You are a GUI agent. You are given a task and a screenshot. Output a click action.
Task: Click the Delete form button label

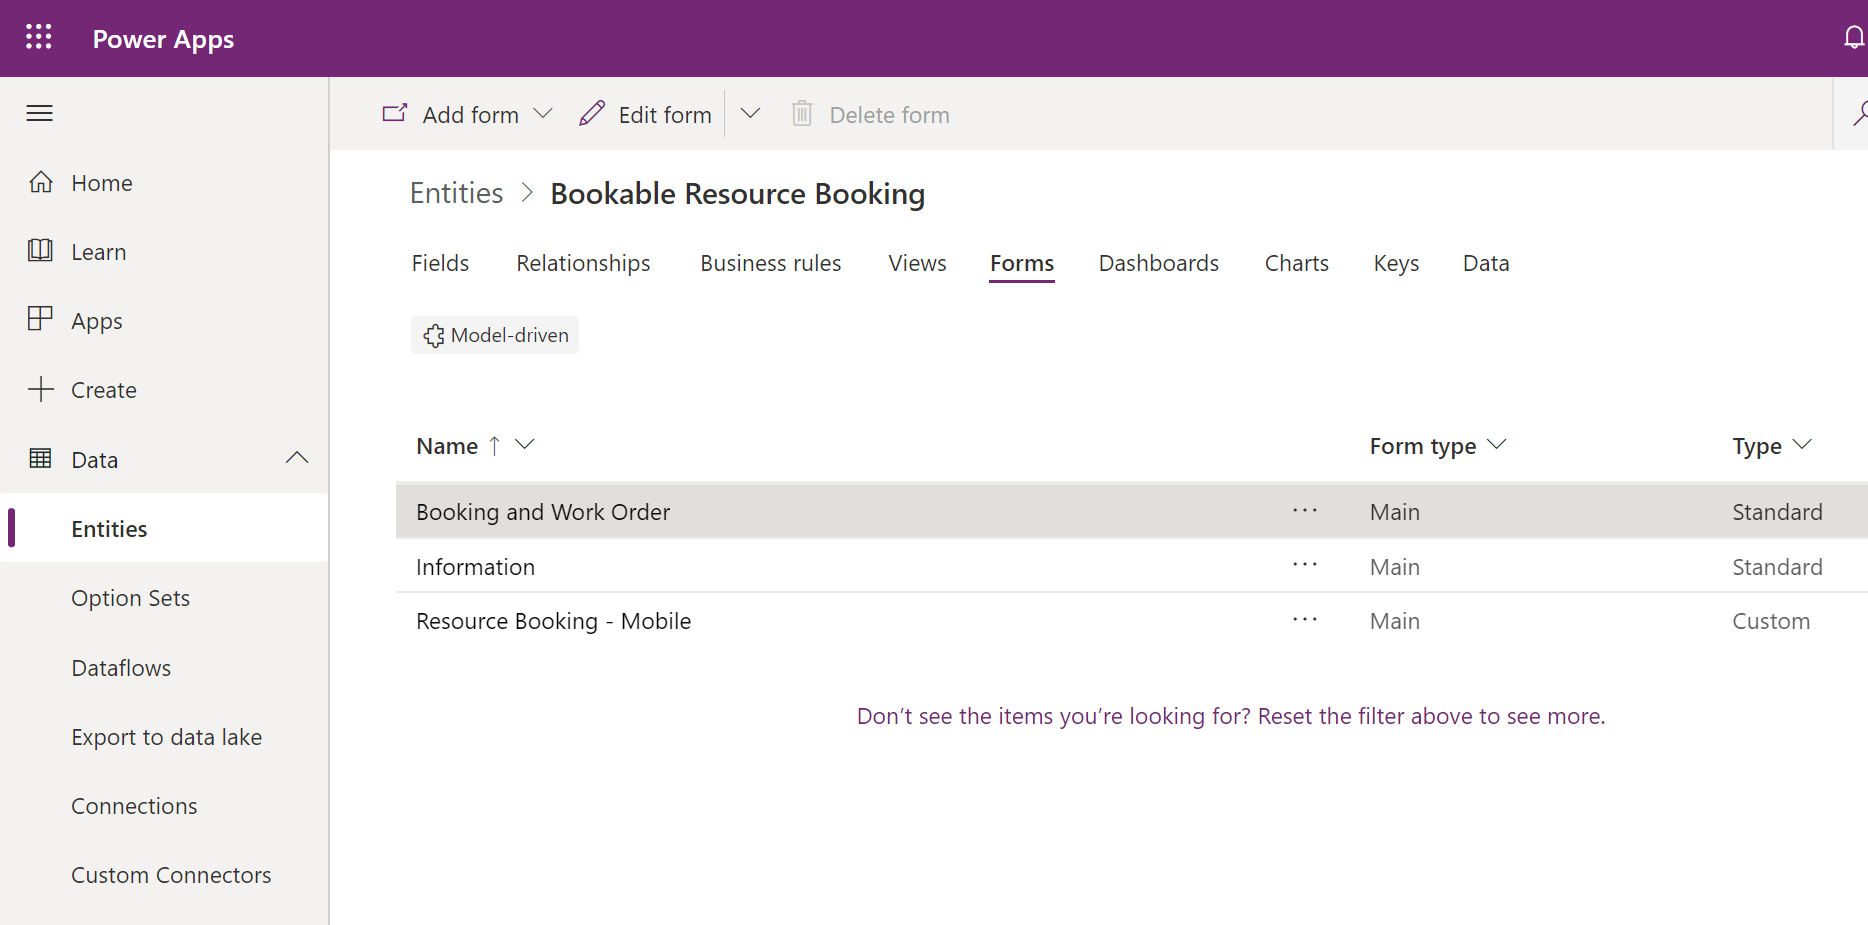pos(889,115)
